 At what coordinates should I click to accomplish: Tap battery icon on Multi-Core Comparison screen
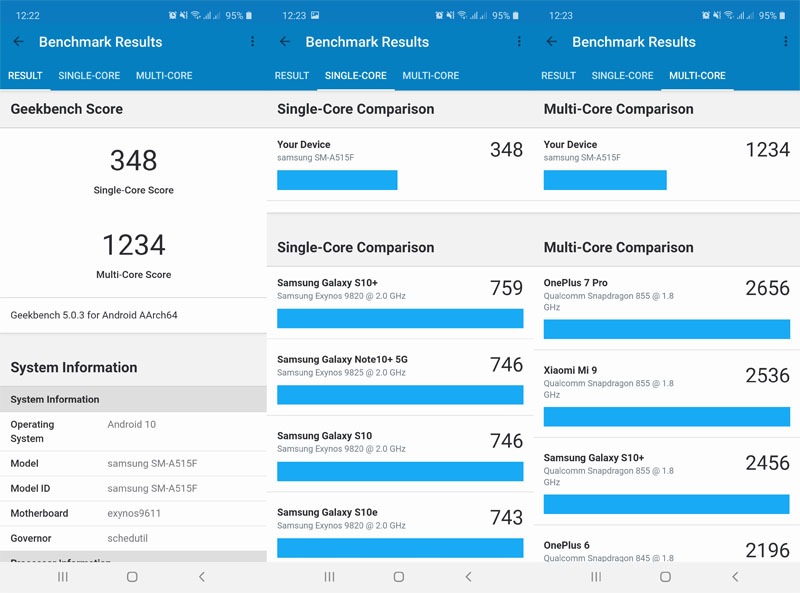pos(782,15)
